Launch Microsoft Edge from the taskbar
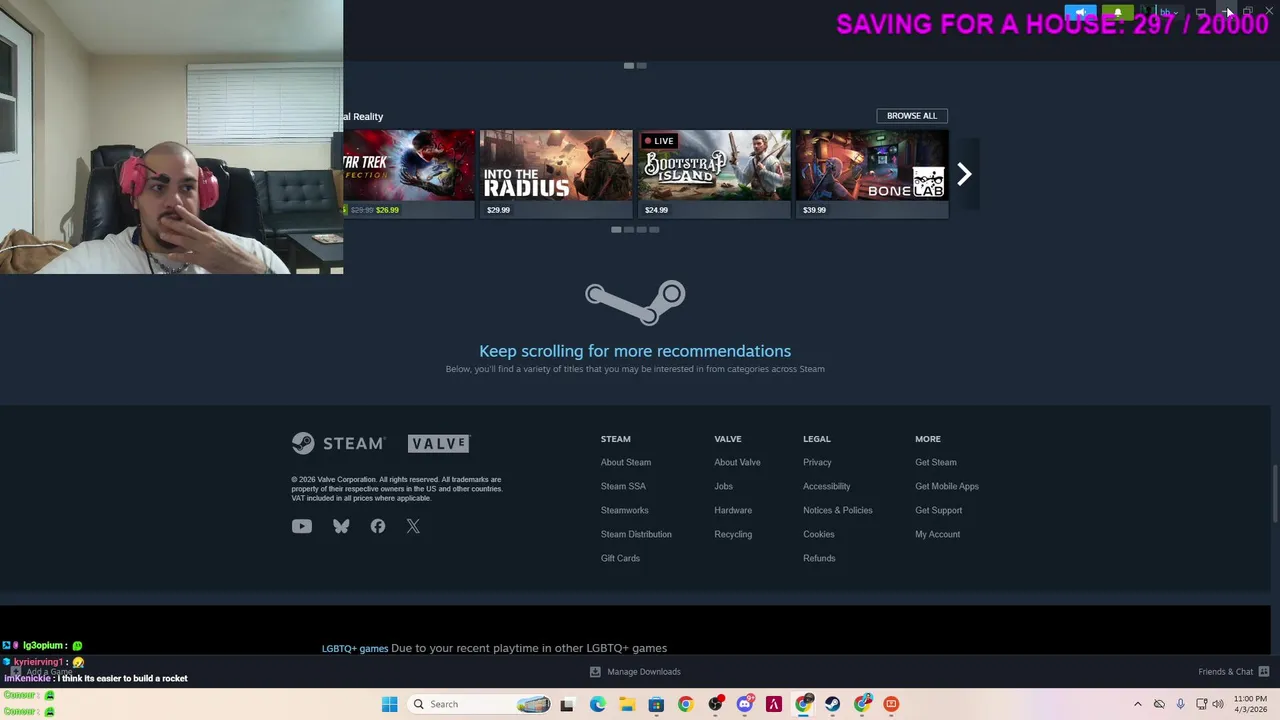Image resolution: width=1280 pixels, height=720 pixels. pos(597,704)
